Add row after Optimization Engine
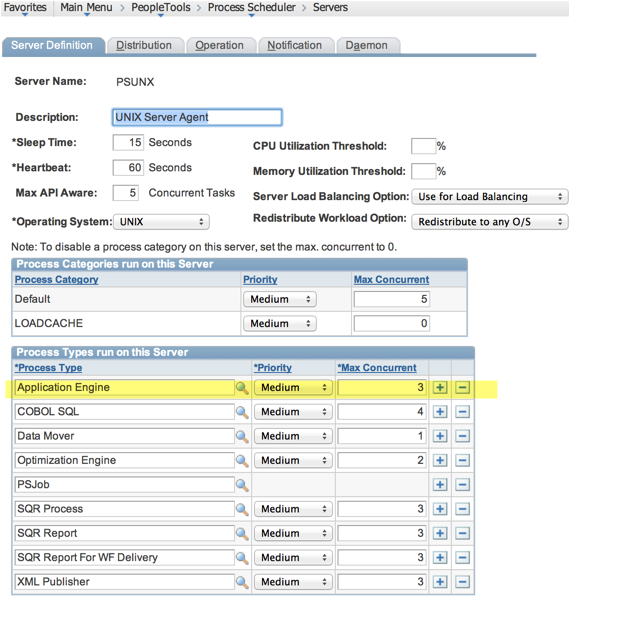 (440, 460)
